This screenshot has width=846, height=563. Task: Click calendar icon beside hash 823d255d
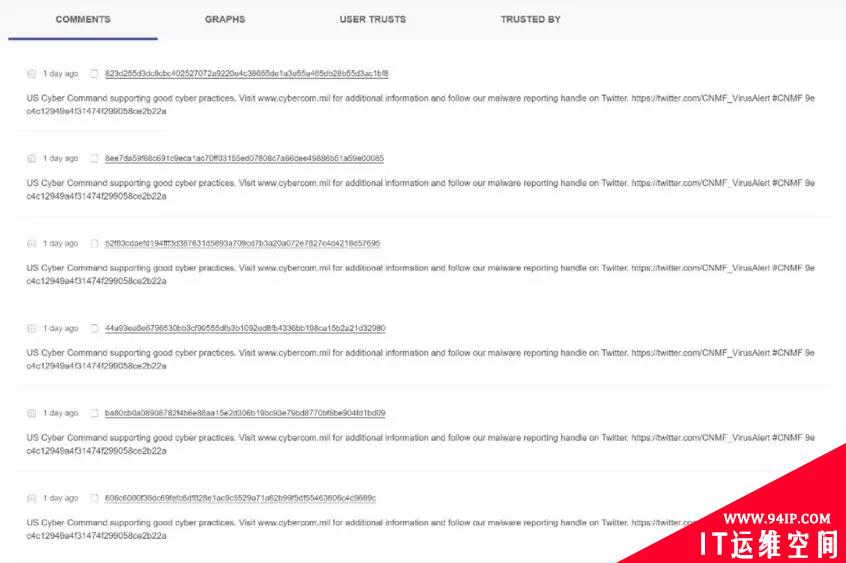click(x=32, y=73)
